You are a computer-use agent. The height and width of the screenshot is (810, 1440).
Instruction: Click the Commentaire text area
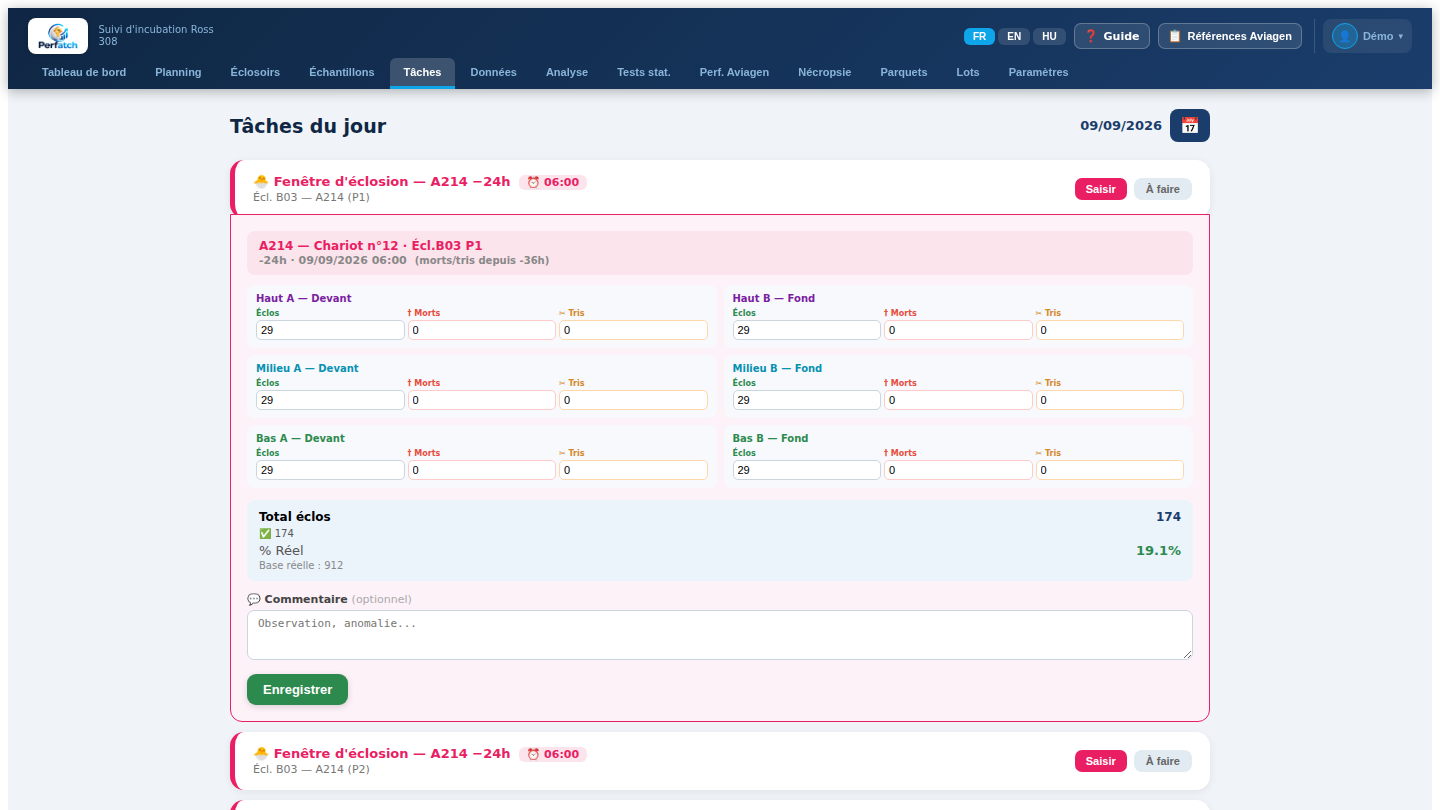tap(720, 635)
